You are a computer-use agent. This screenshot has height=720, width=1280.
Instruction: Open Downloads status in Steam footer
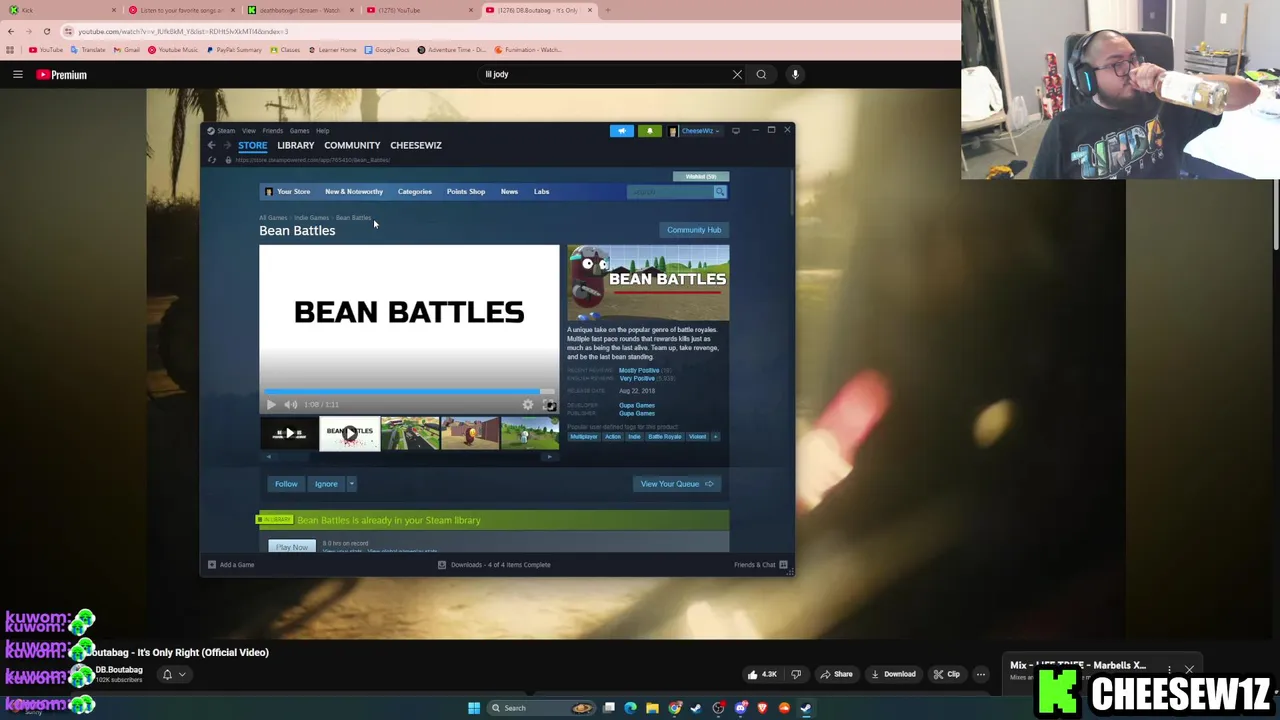click(x=494, y=565)
